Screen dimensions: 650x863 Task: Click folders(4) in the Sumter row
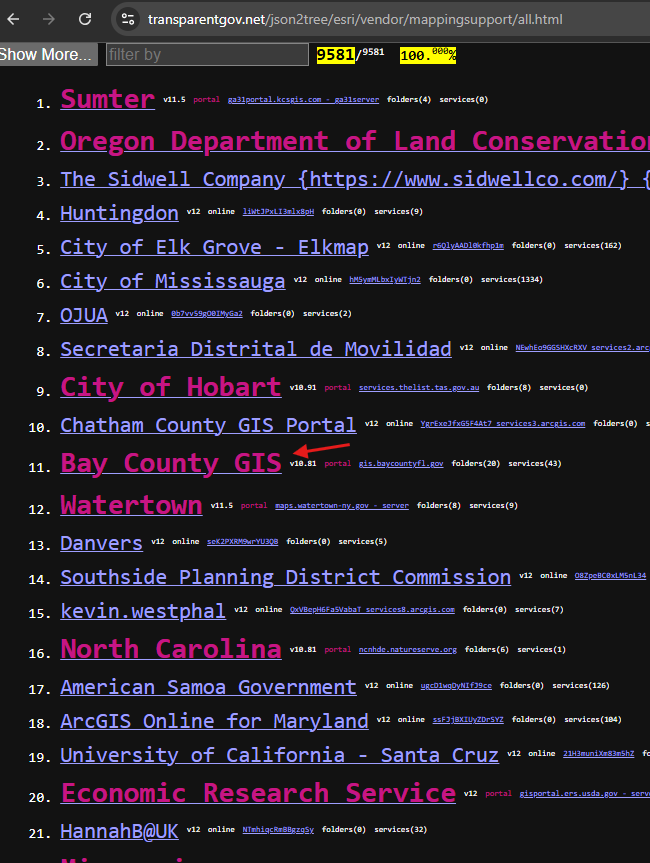(x=409, y=100)
